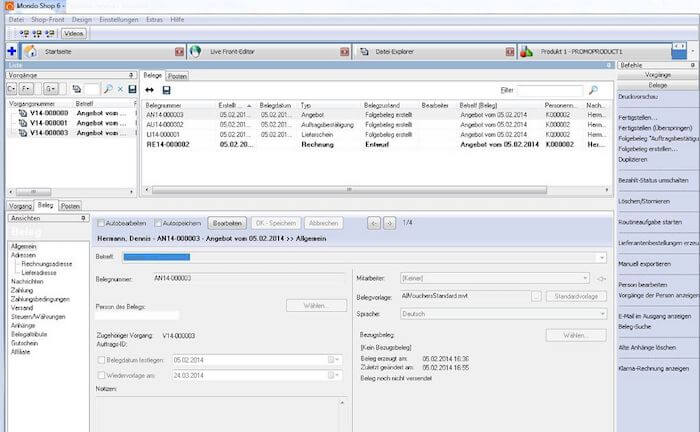Click the X clear icon in Vorgänge toolbar
Viewport: 700px width, 432px height.
click(x=120, y=89)
